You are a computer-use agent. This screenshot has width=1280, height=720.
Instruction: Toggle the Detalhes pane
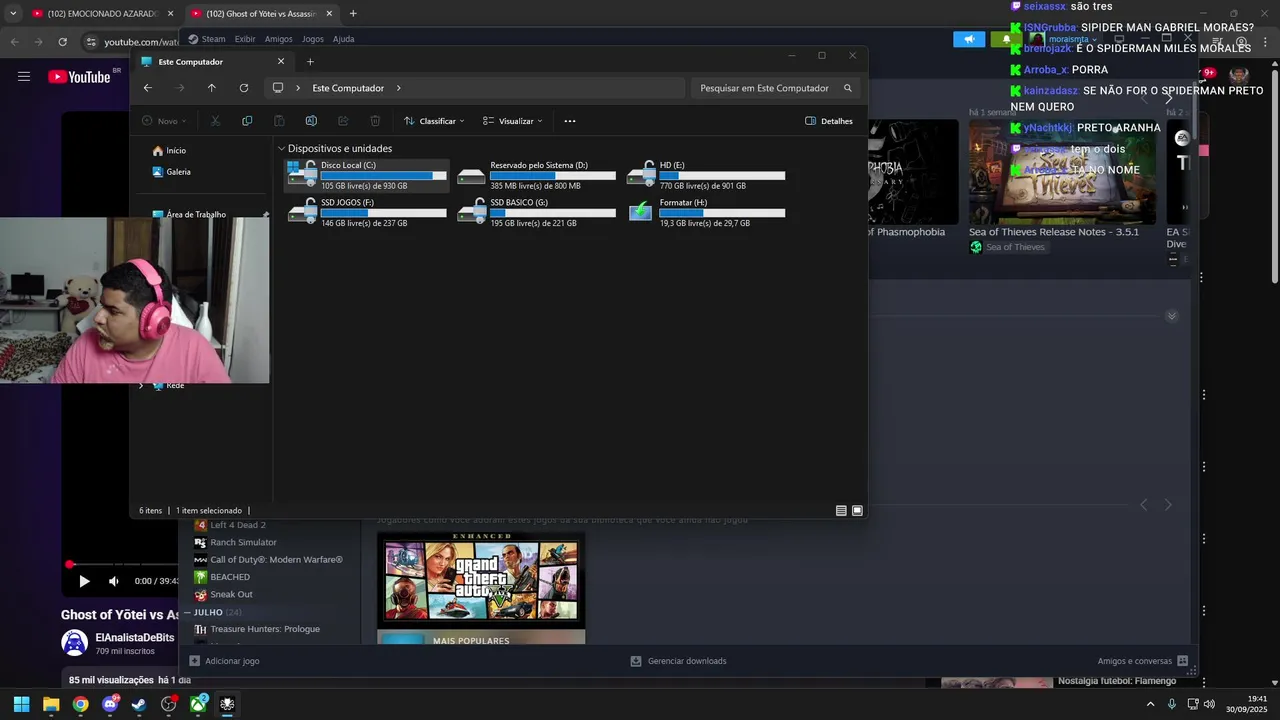[829, 121]
